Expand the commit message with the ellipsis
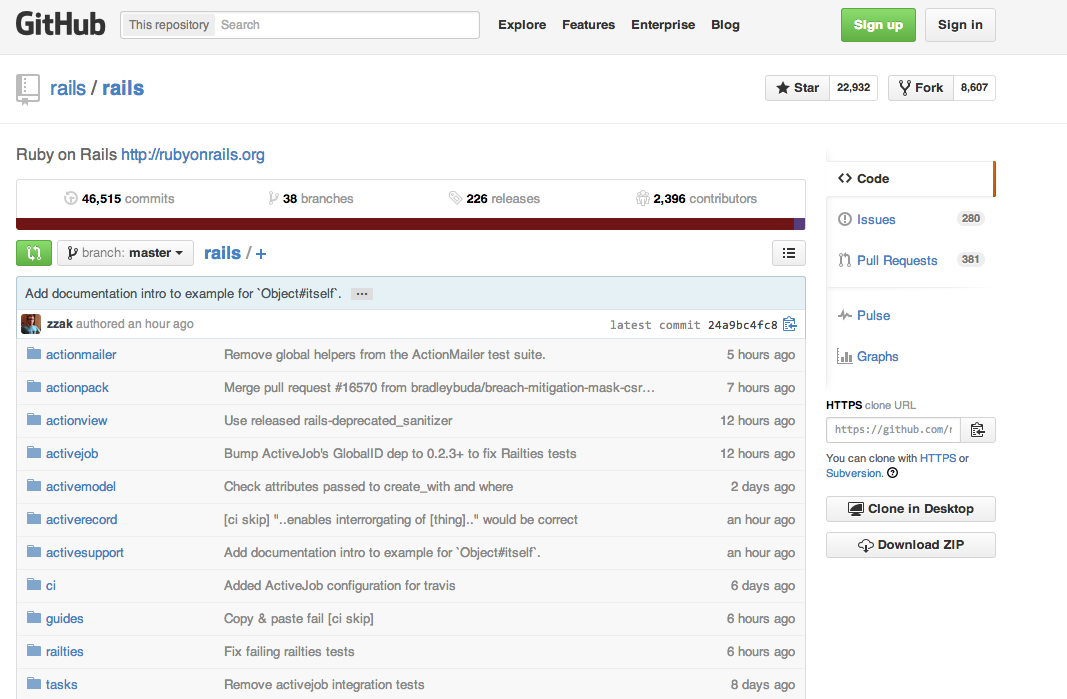1067x699 pixels. (360, 293)
